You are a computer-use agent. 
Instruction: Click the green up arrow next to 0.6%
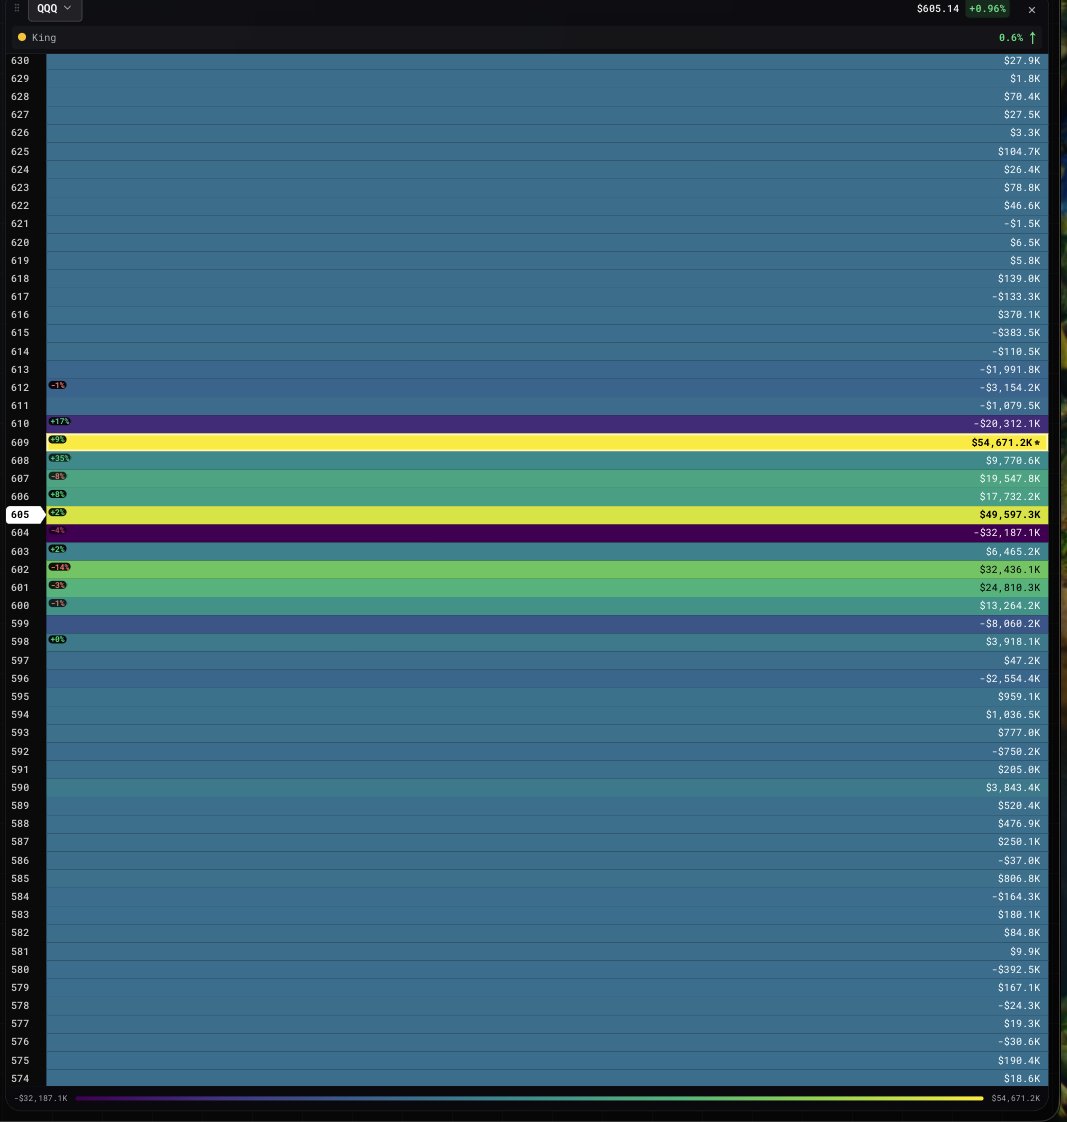[x=1033, y=37]
